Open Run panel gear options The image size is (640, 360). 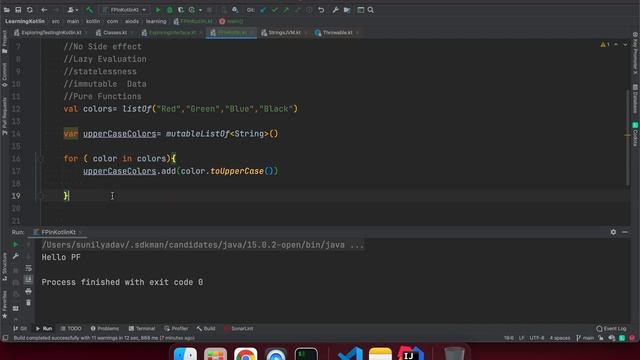click(613, 232)
